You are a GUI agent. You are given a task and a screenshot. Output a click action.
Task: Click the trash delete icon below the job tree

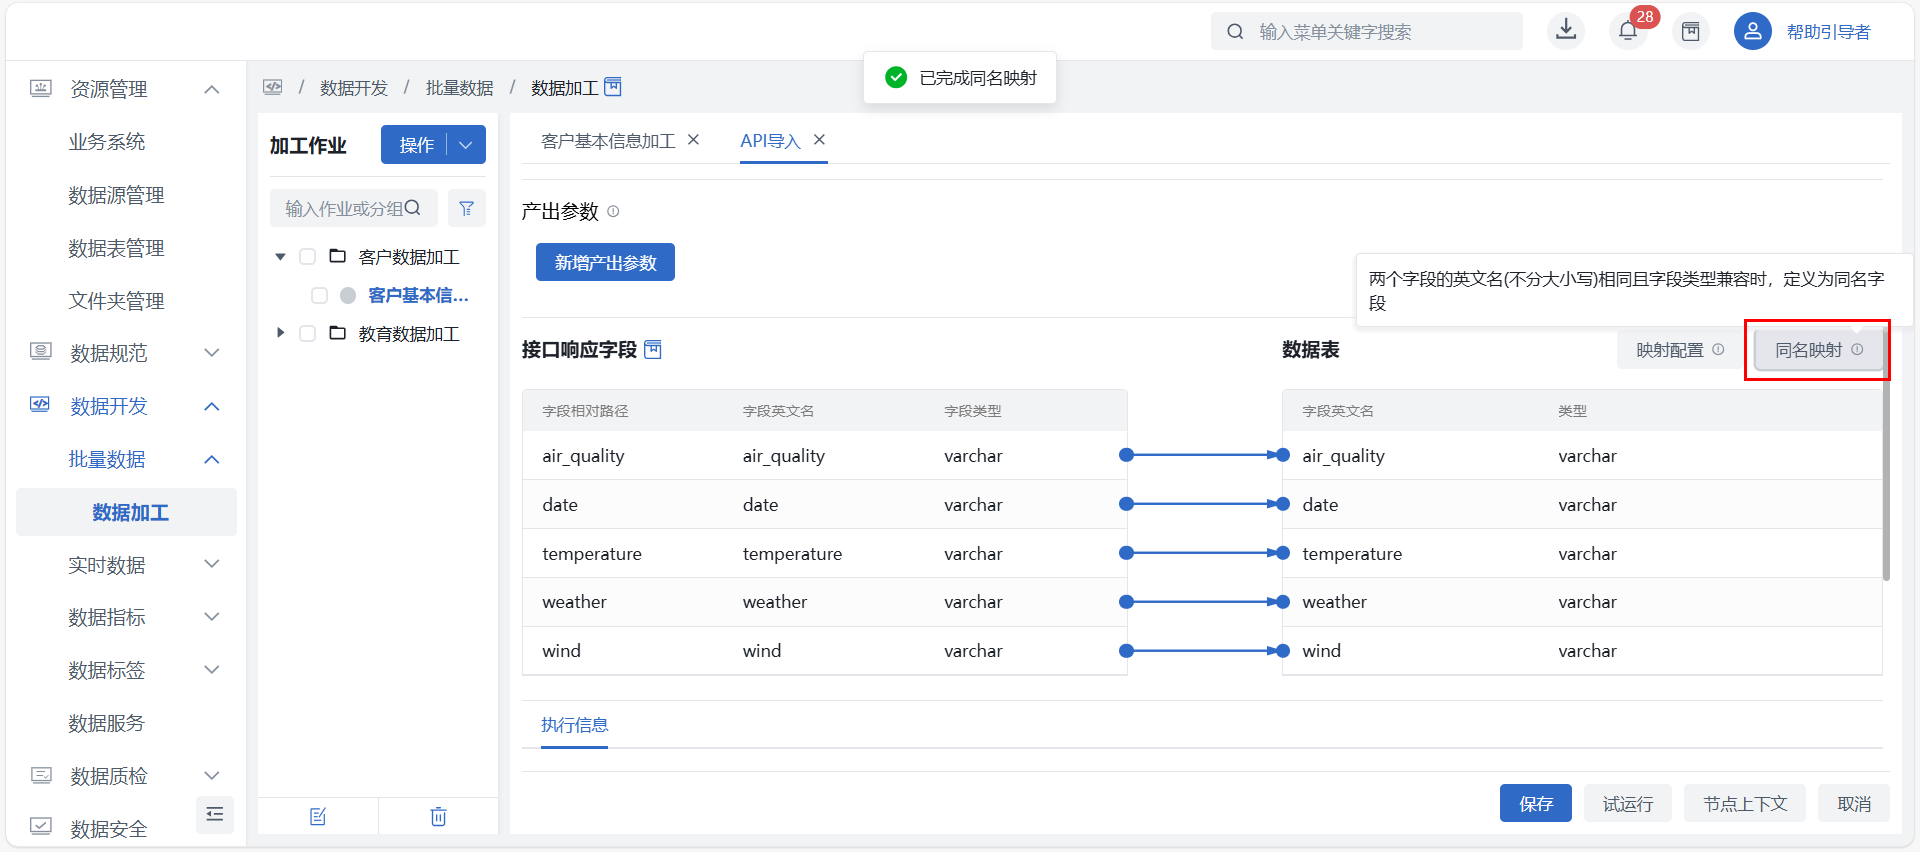pos(438,817)
